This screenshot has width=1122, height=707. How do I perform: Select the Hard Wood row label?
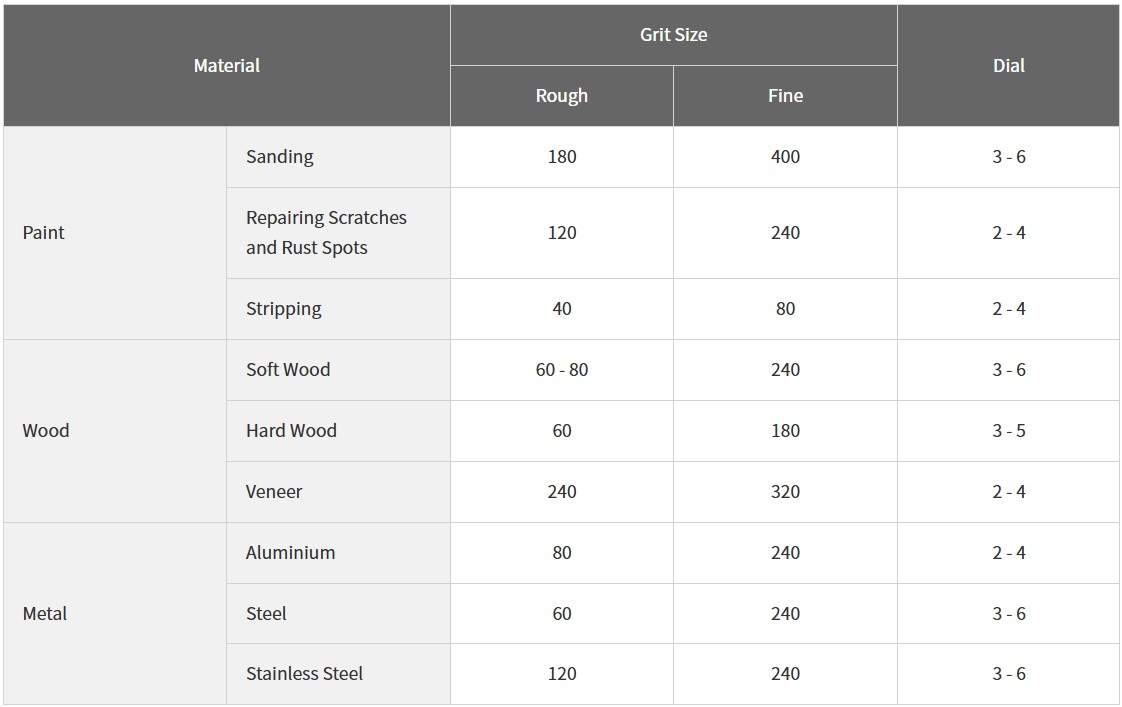tap(338, 431)
